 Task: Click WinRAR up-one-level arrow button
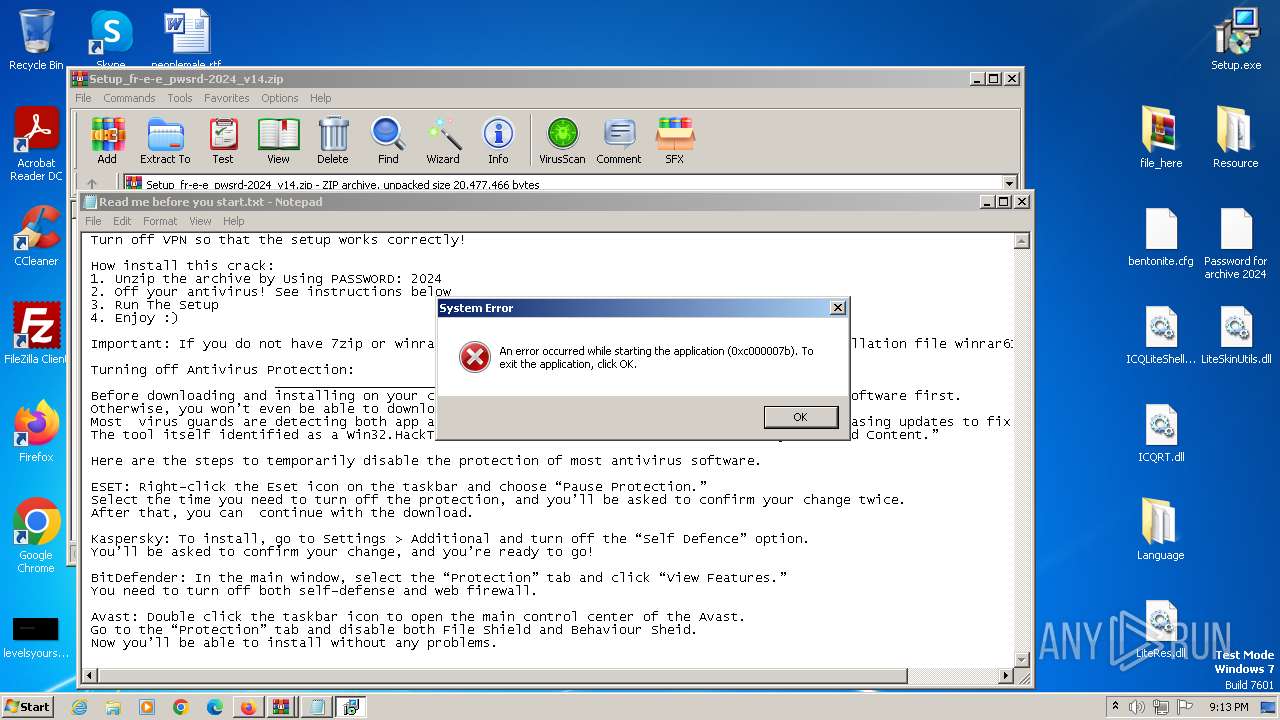coord(92,184)
